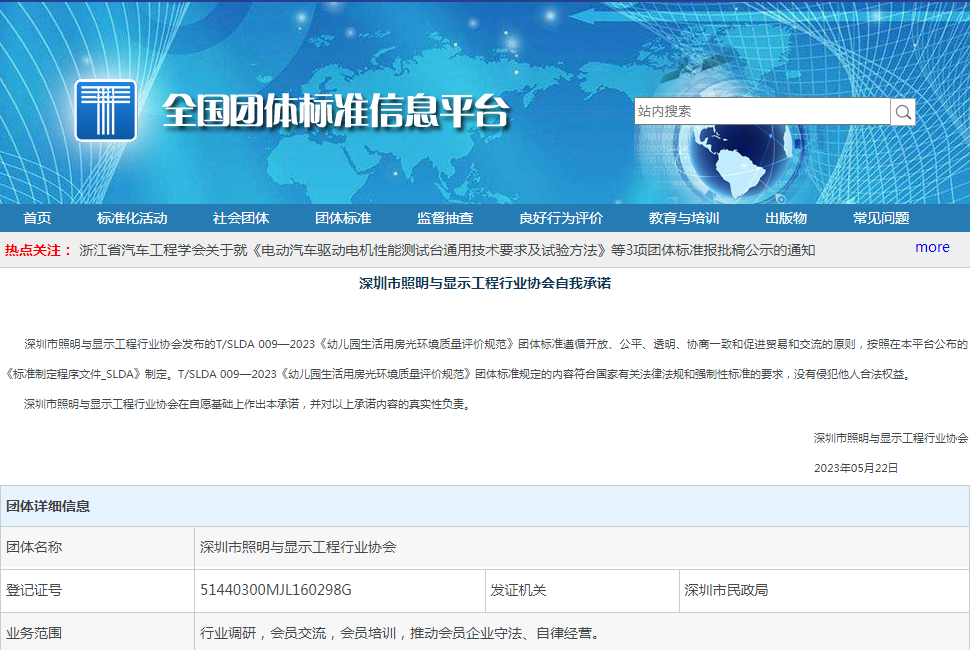Image resolution: width=970 pixels, height=650 pixels.
Task: Open the 浙江省汽车工程学会 hot news notice
Action: [x=447, y=250]
